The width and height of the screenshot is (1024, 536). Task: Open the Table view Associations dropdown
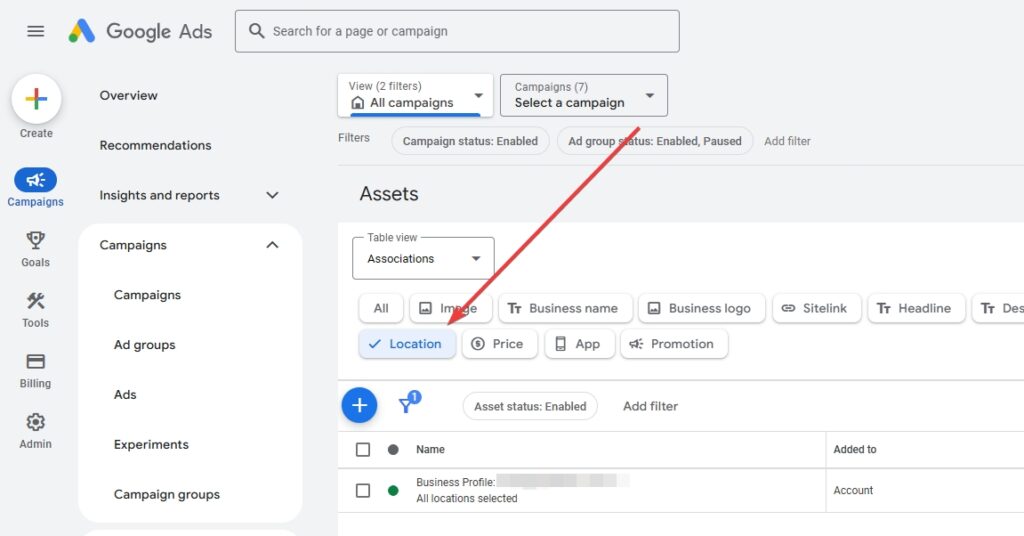click(423, 259)
